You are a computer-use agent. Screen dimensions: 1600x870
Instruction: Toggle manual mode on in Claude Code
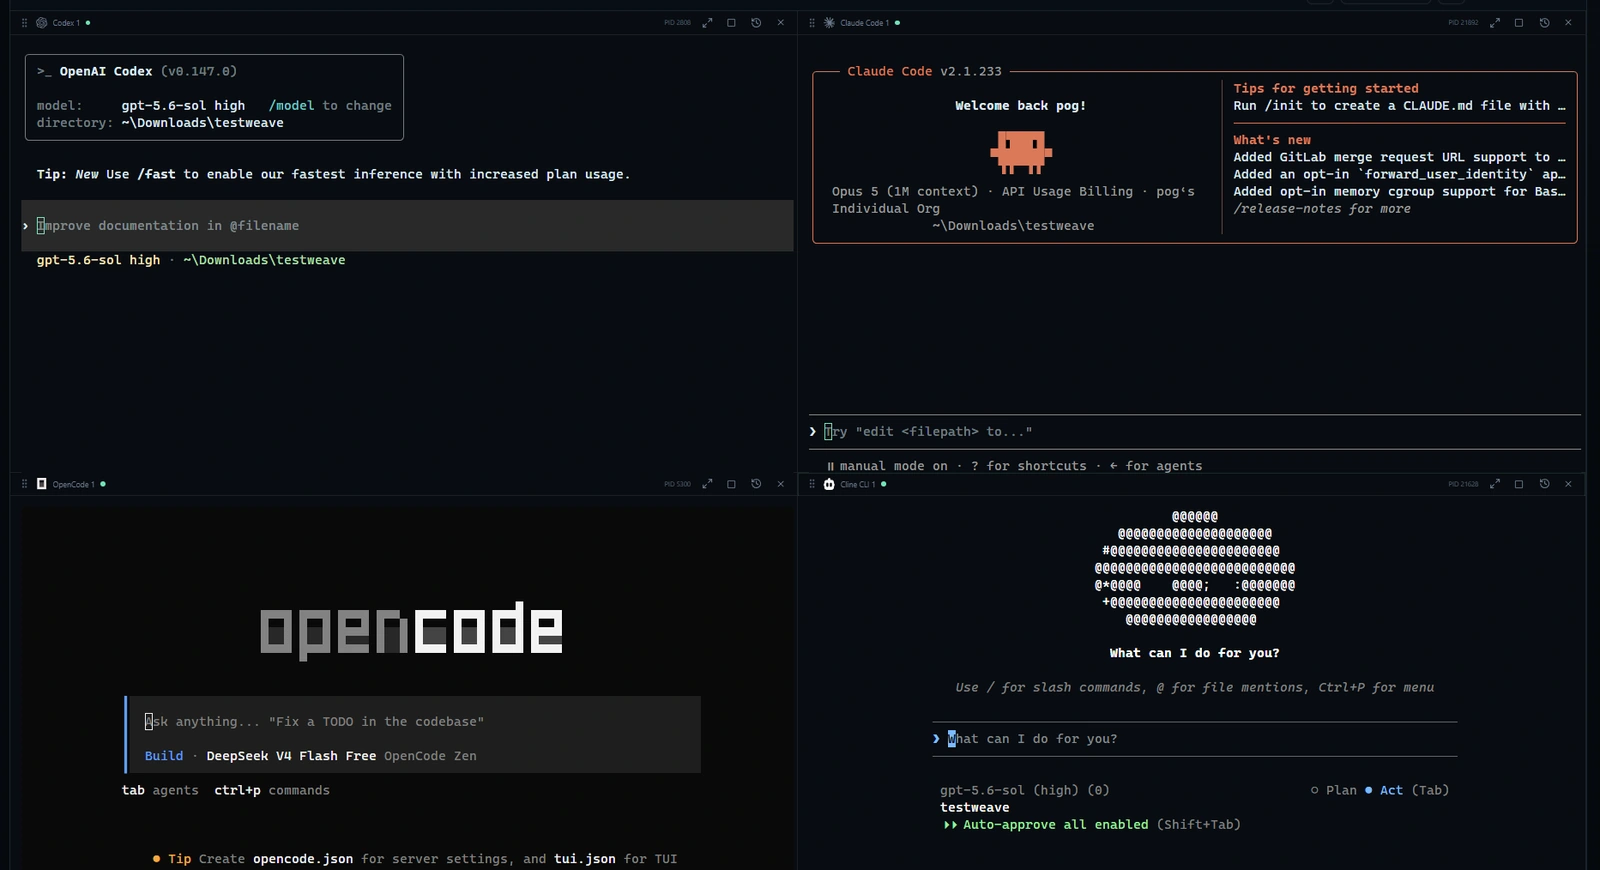pyautogui.click(x=887, y=466)
